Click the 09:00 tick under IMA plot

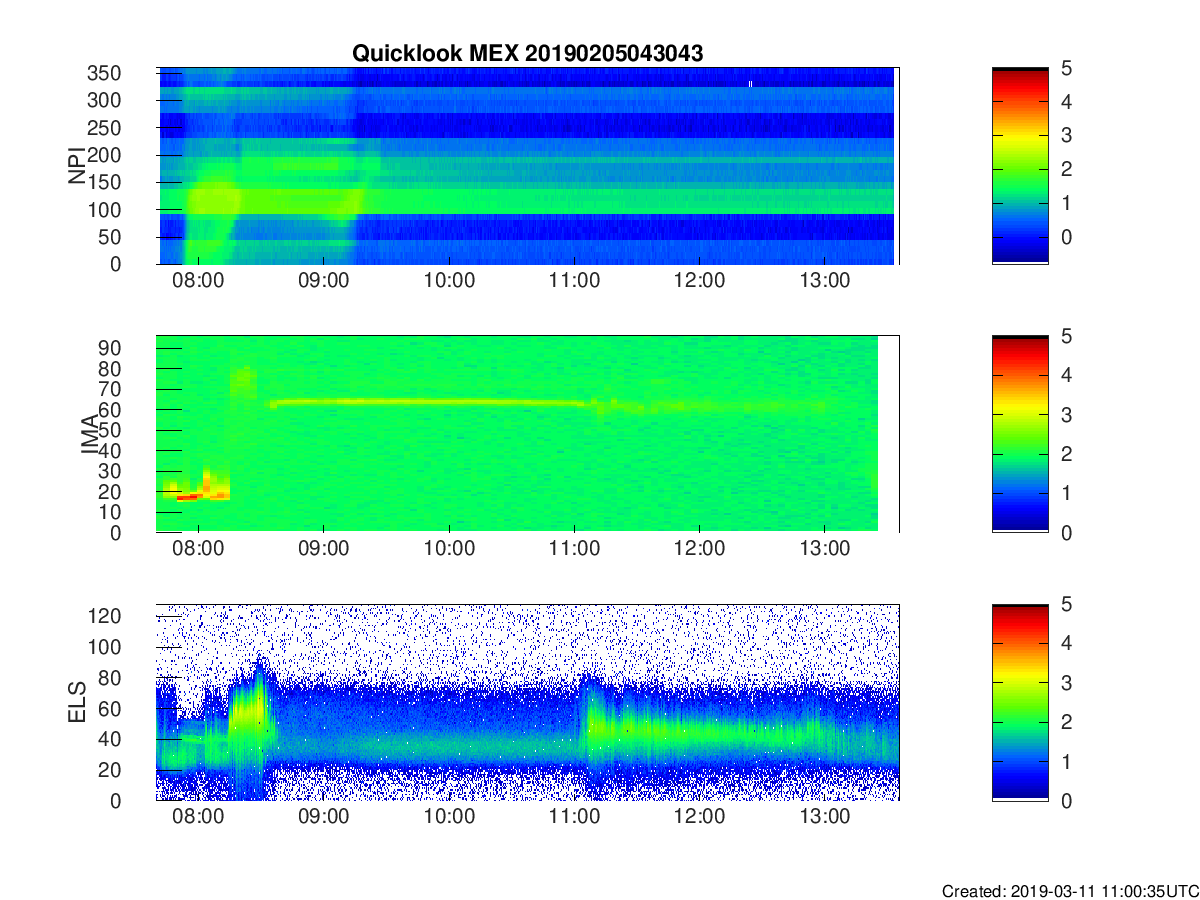(x=324, y=549)
